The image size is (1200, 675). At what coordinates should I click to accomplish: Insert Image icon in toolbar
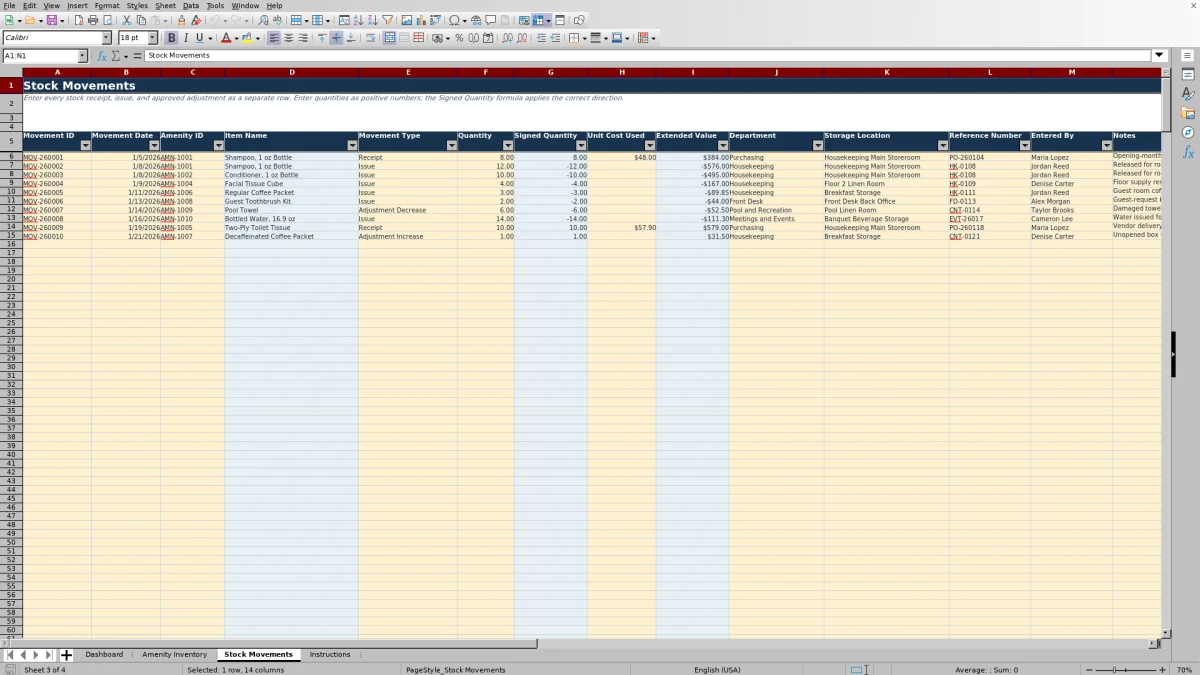406,20
